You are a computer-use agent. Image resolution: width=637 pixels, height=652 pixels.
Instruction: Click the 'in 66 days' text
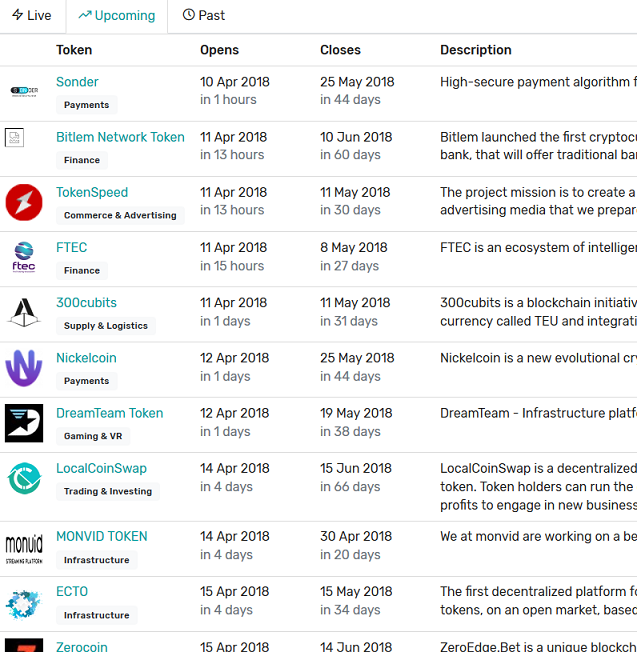(350, 487)
